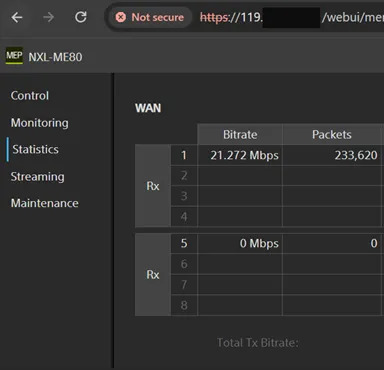Click the Packets column header
This screenshot has width=384, height=370.
[332, 135]
